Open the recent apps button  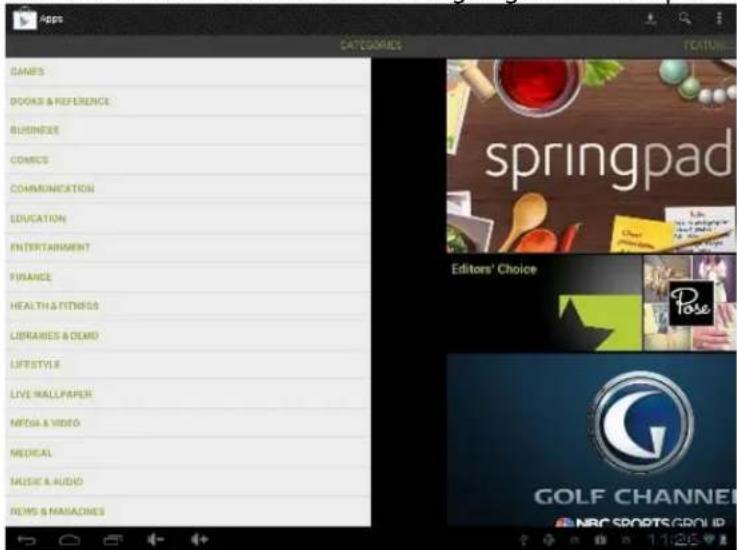(x=113, y=540)
